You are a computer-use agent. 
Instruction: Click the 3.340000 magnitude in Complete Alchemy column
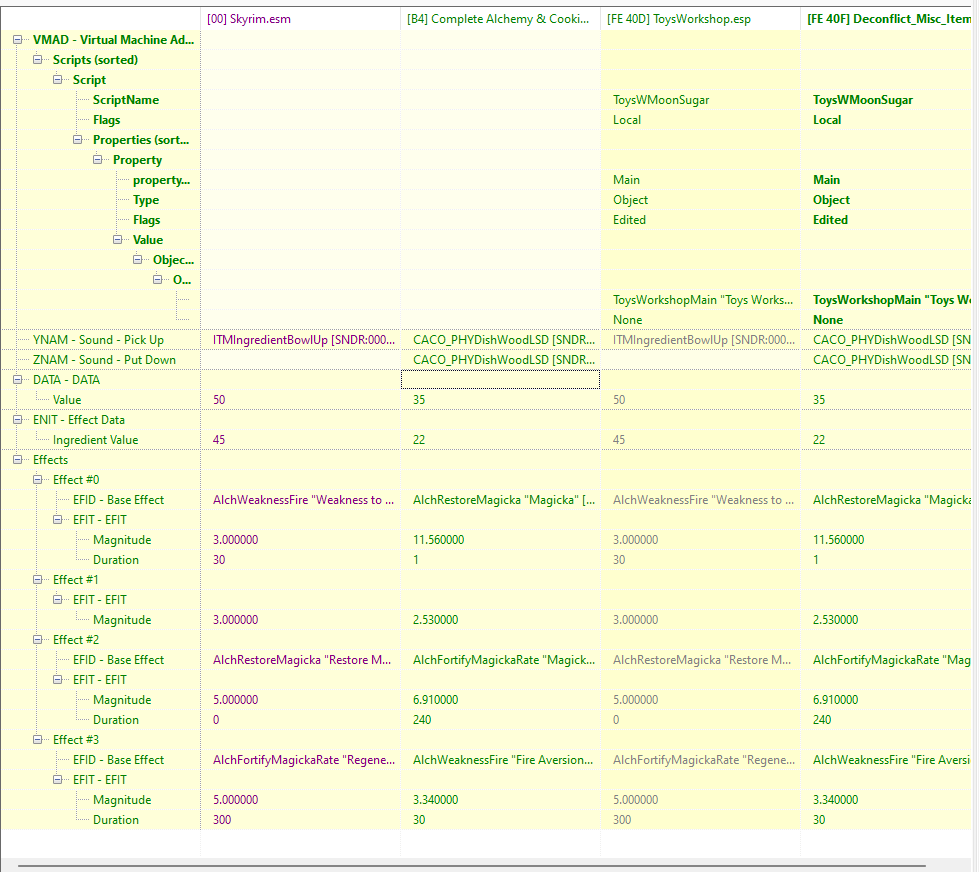(x=435, y=799)
